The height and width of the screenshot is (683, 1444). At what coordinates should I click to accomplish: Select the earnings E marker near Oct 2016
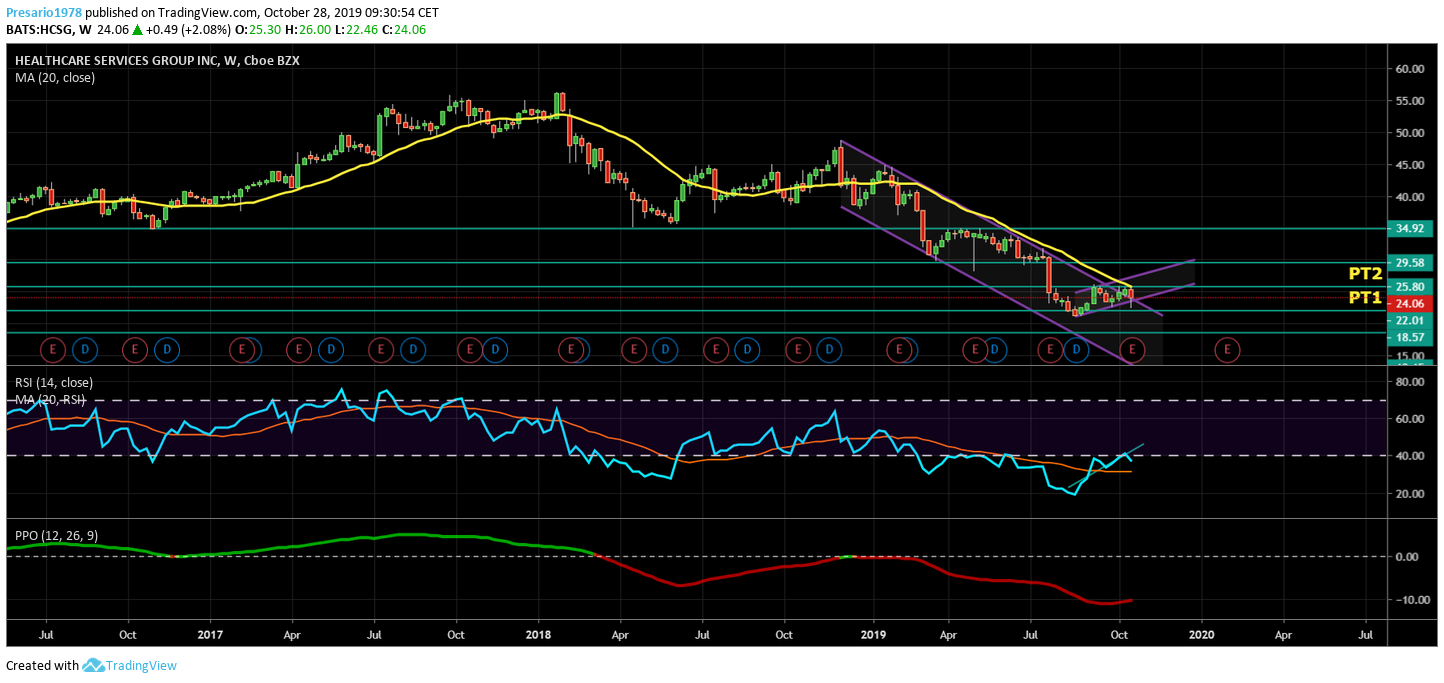point(135,349)
